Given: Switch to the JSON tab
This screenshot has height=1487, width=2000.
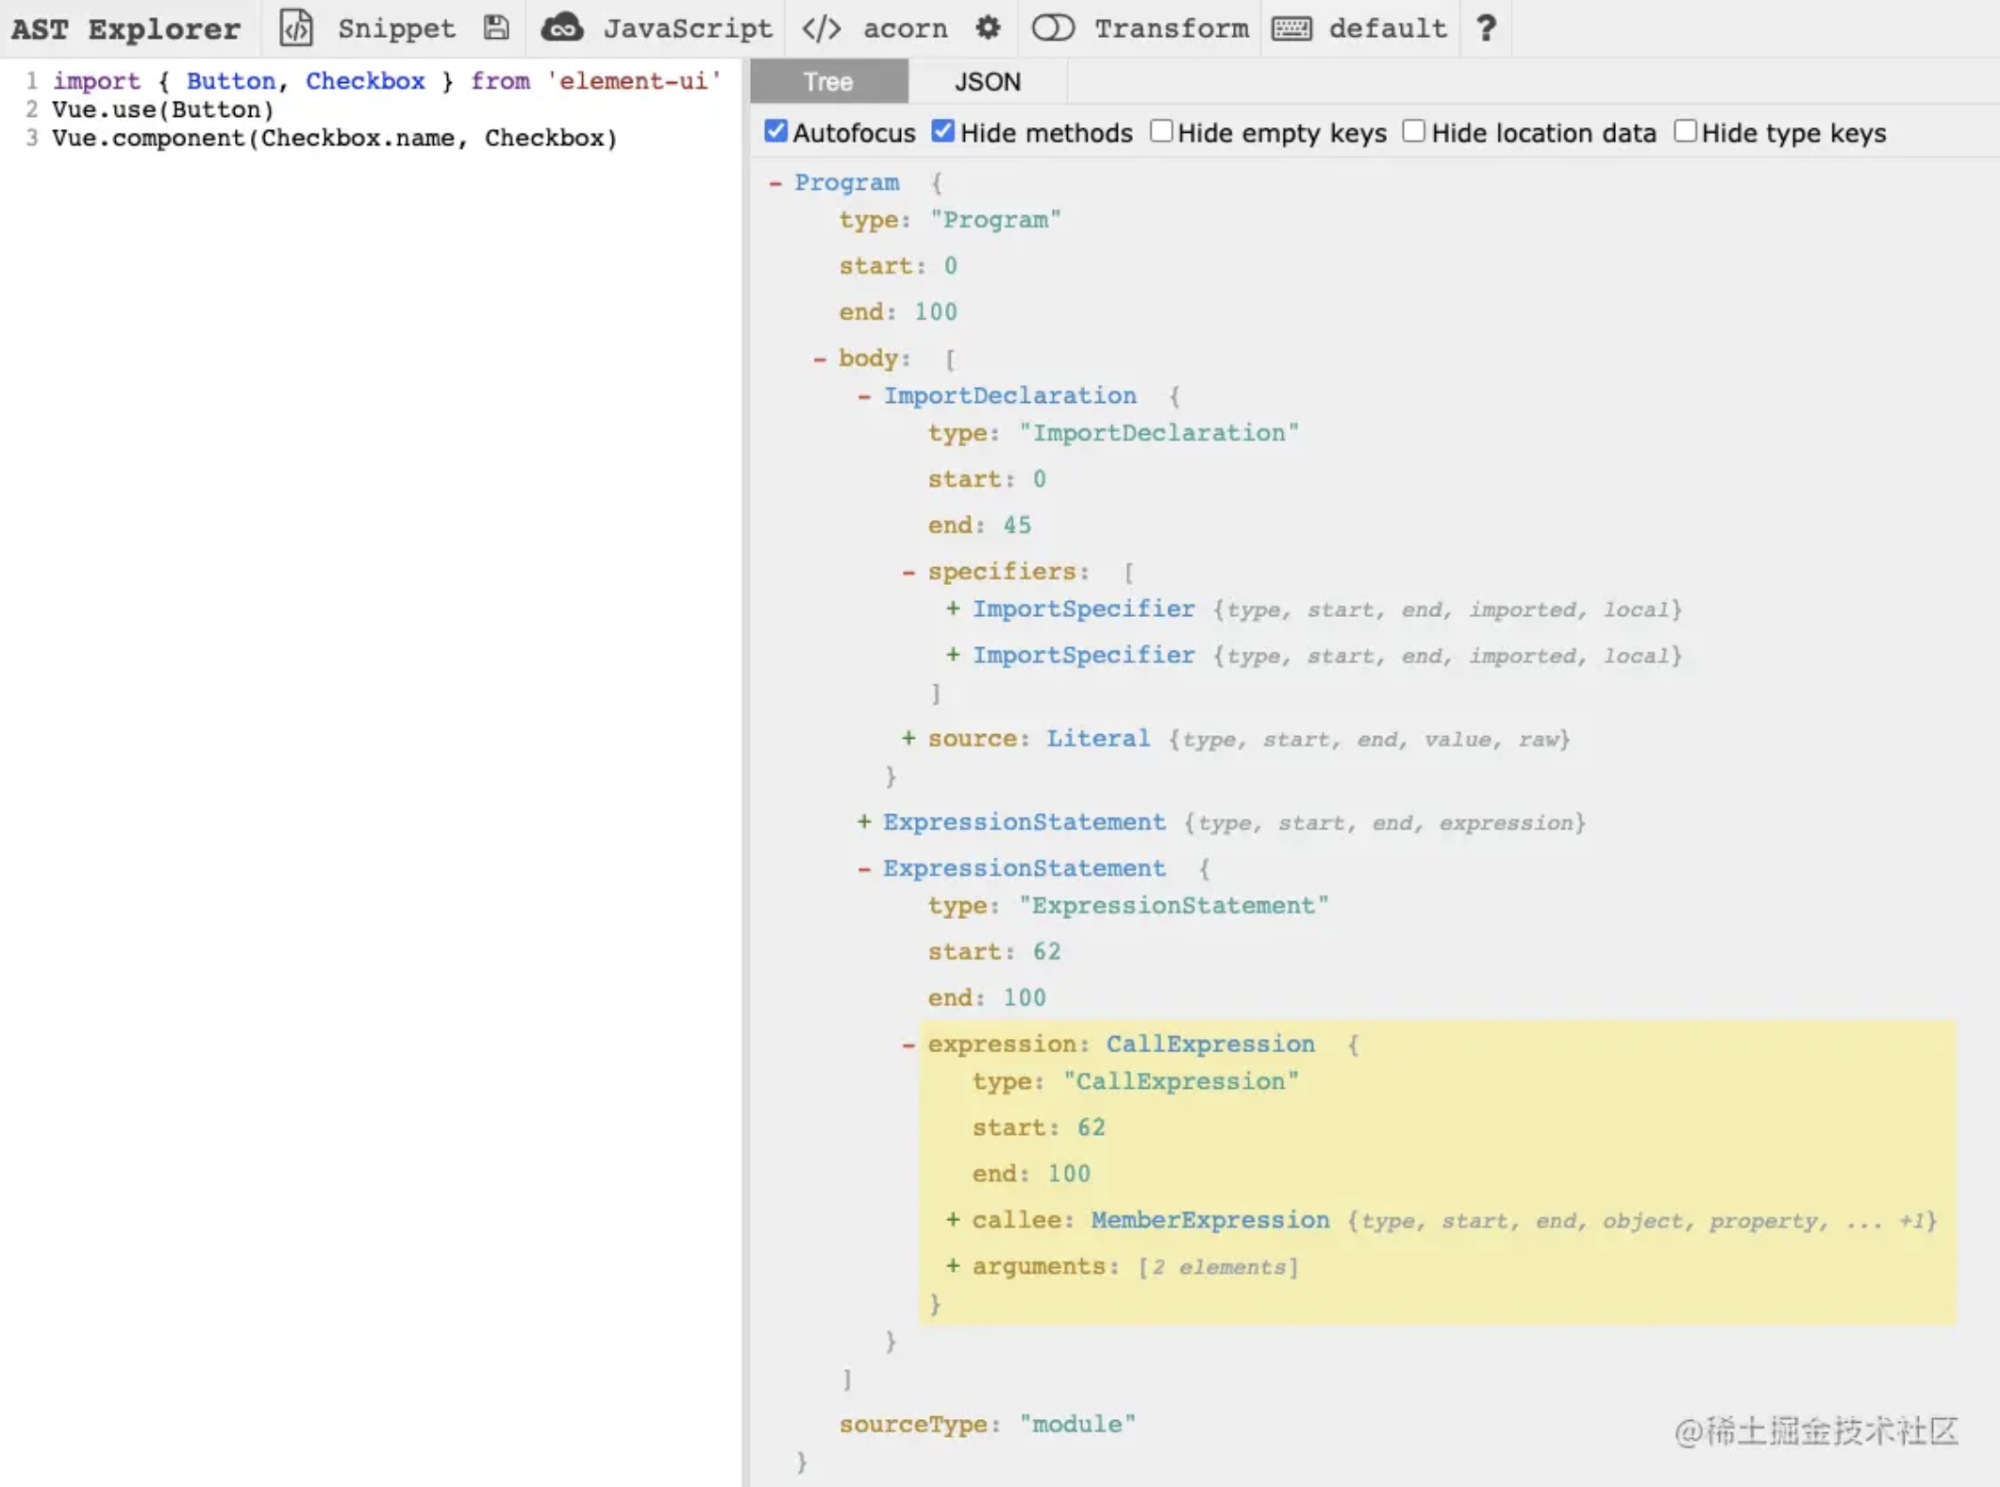Looking at the screenshot, I should 987,81.
